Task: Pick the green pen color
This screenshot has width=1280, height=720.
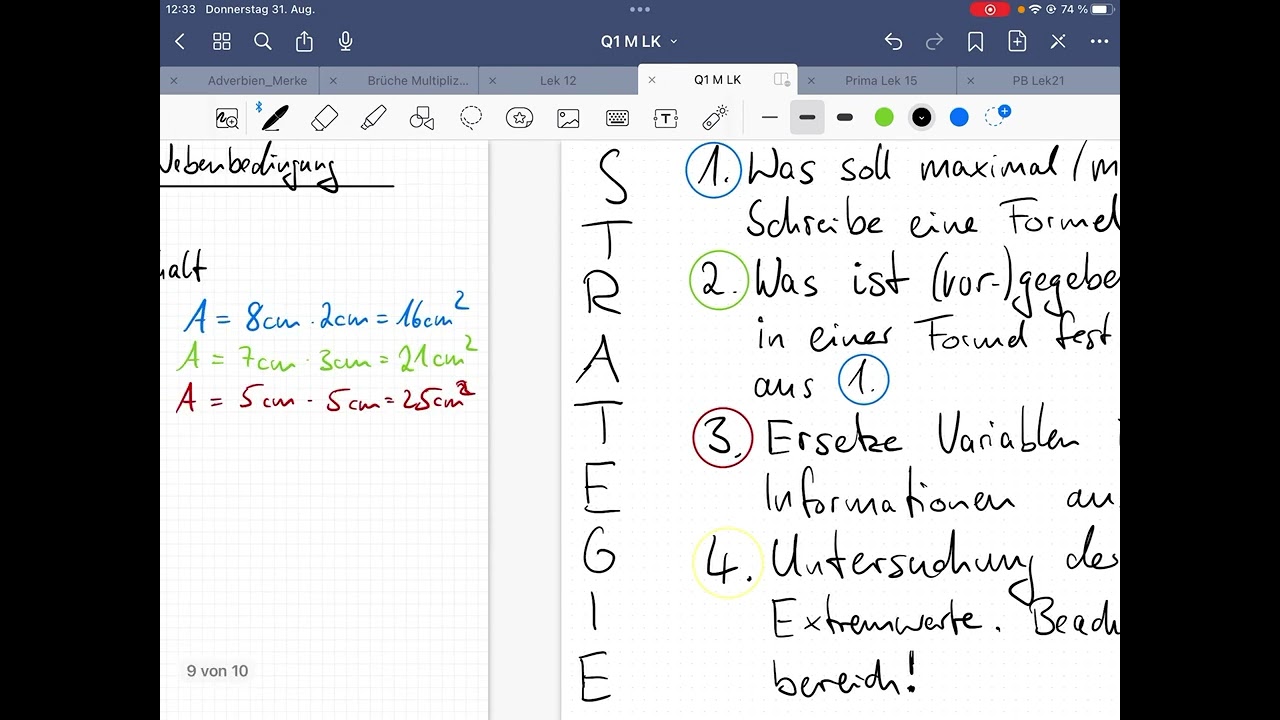Action: (884, 118)
